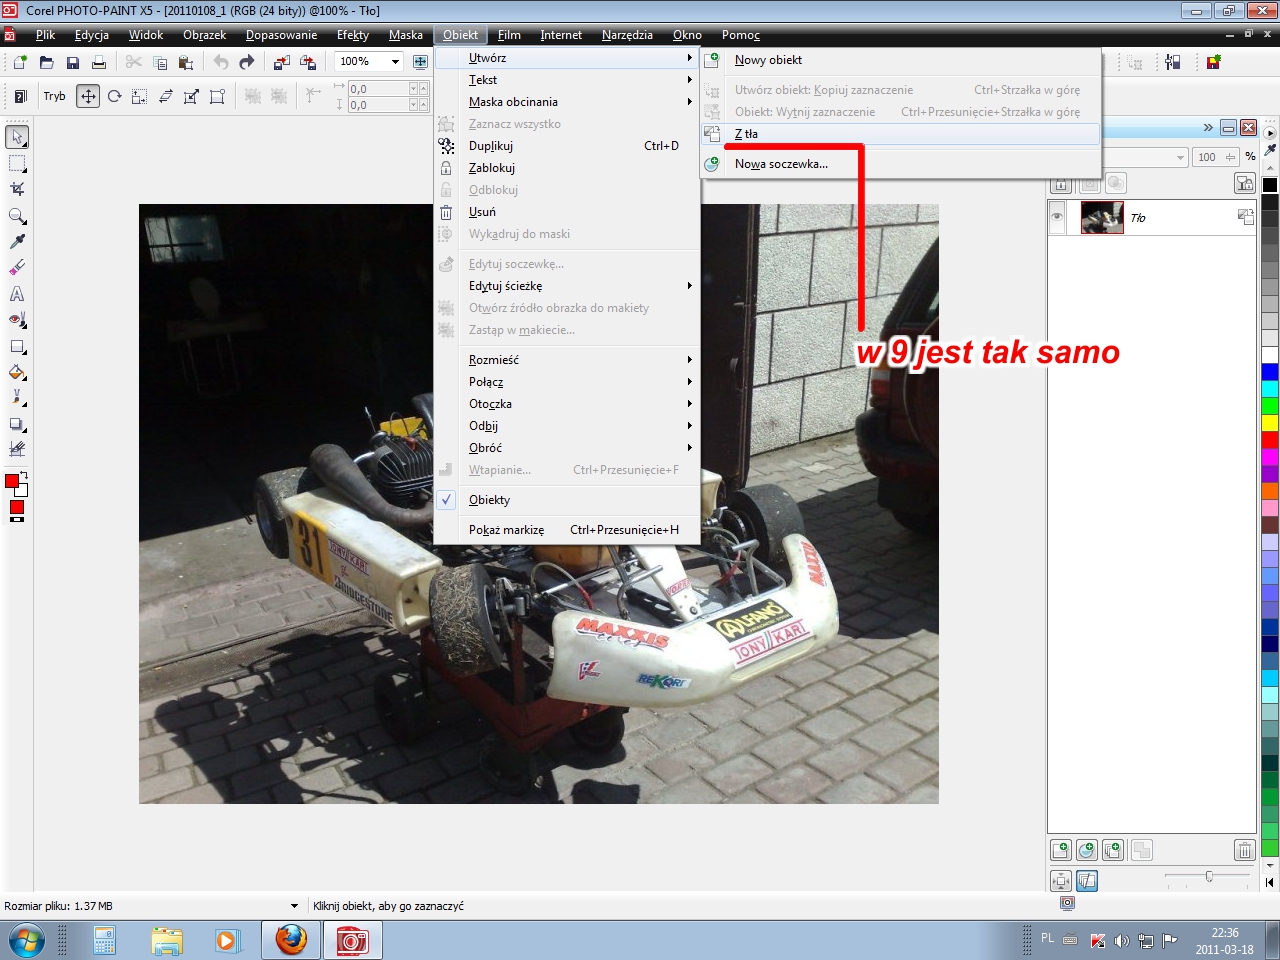Image resolution: width=1280 pixels, height=960 pixels.
Task: Click the Redo arrow in toolbar
Action: (247, 62)
